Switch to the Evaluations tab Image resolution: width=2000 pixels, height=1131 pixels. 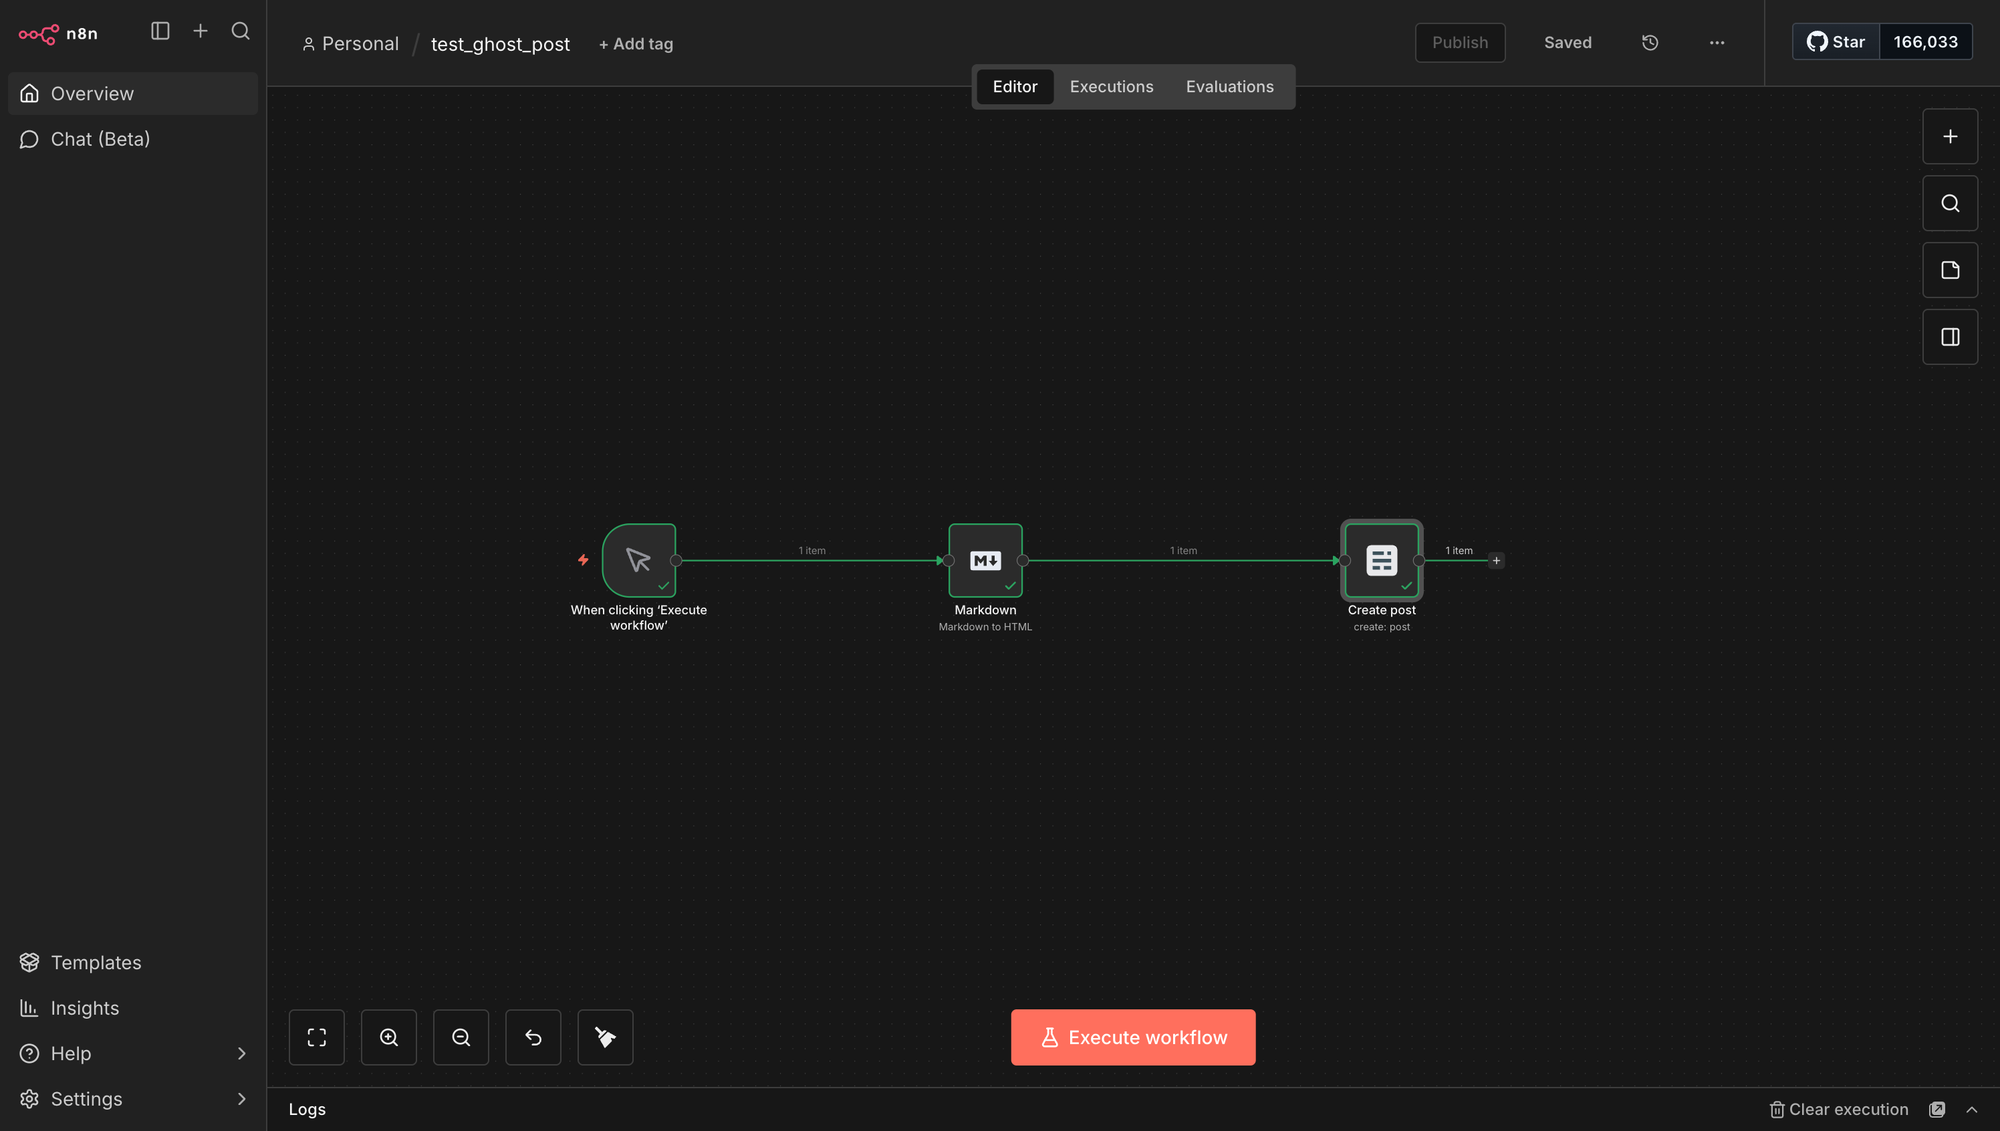point(1229,87)
